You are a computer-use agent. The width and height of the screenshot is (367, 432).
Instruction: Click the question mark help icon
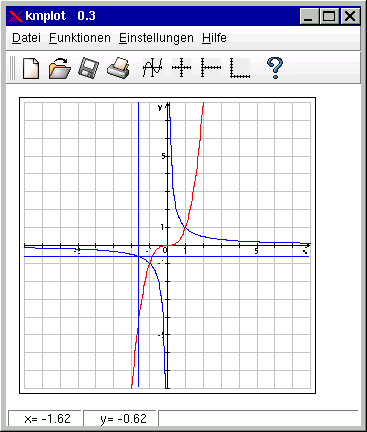[x=275, y=68]
